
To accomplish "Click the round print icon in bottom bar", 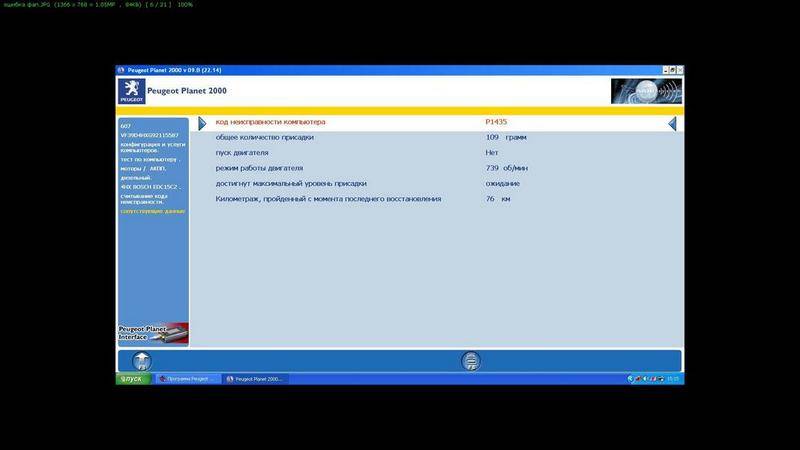I will click(471, 360).
